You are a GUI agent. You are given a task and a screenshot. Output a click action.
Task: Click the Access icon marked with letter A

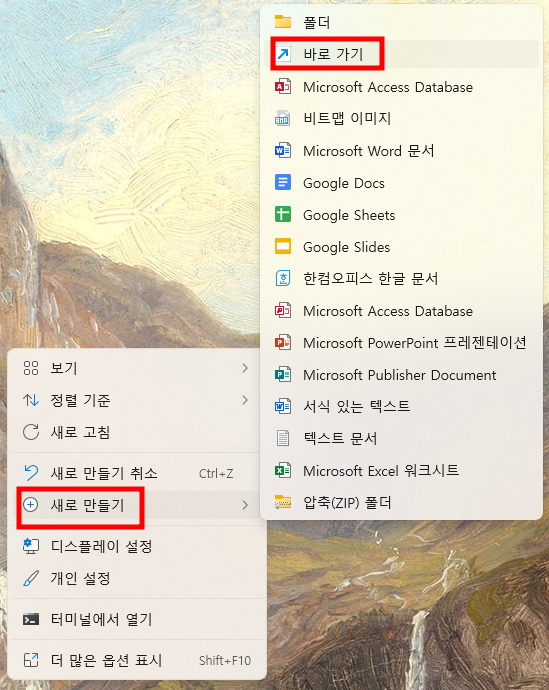(282, 87)
